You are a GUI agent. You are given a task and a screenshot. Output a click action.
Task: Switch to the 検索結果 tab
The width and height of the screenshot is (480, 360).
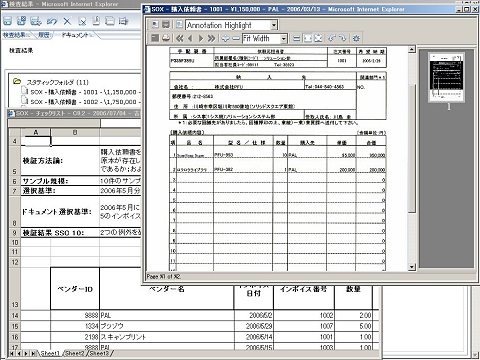tap(16, 35)
